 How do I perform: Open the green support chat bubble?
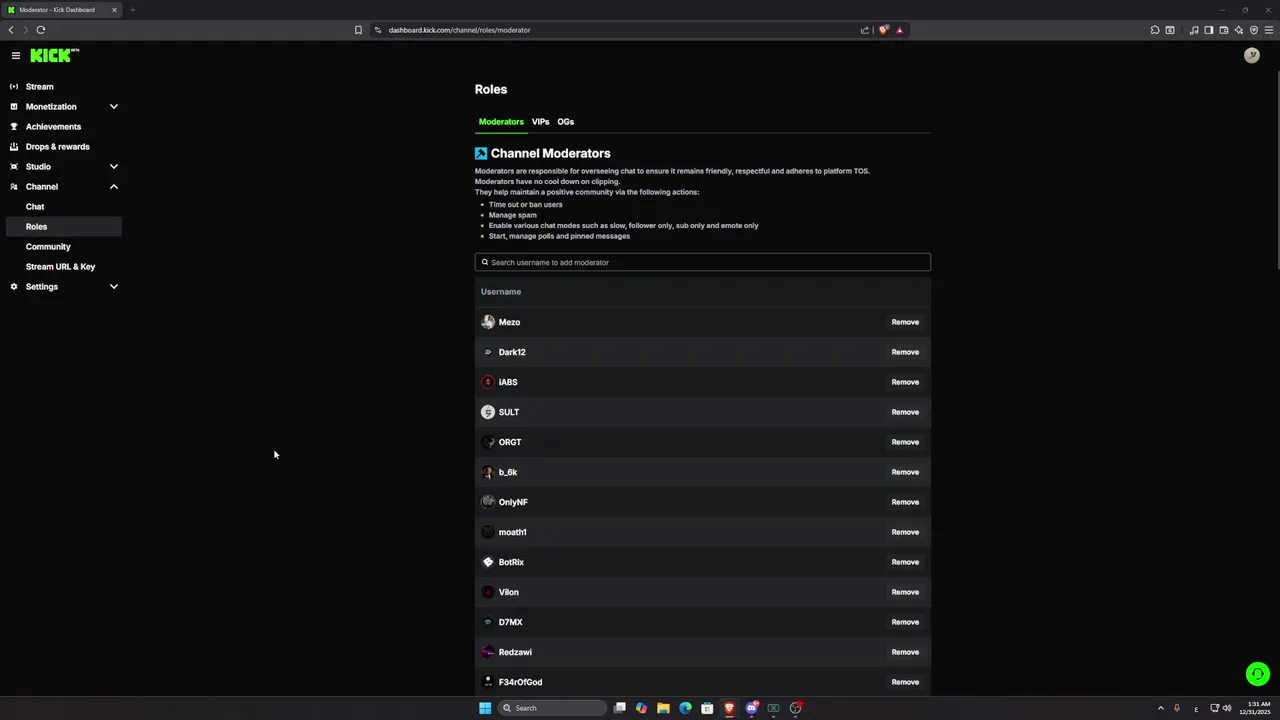(x=1258, y=674)
